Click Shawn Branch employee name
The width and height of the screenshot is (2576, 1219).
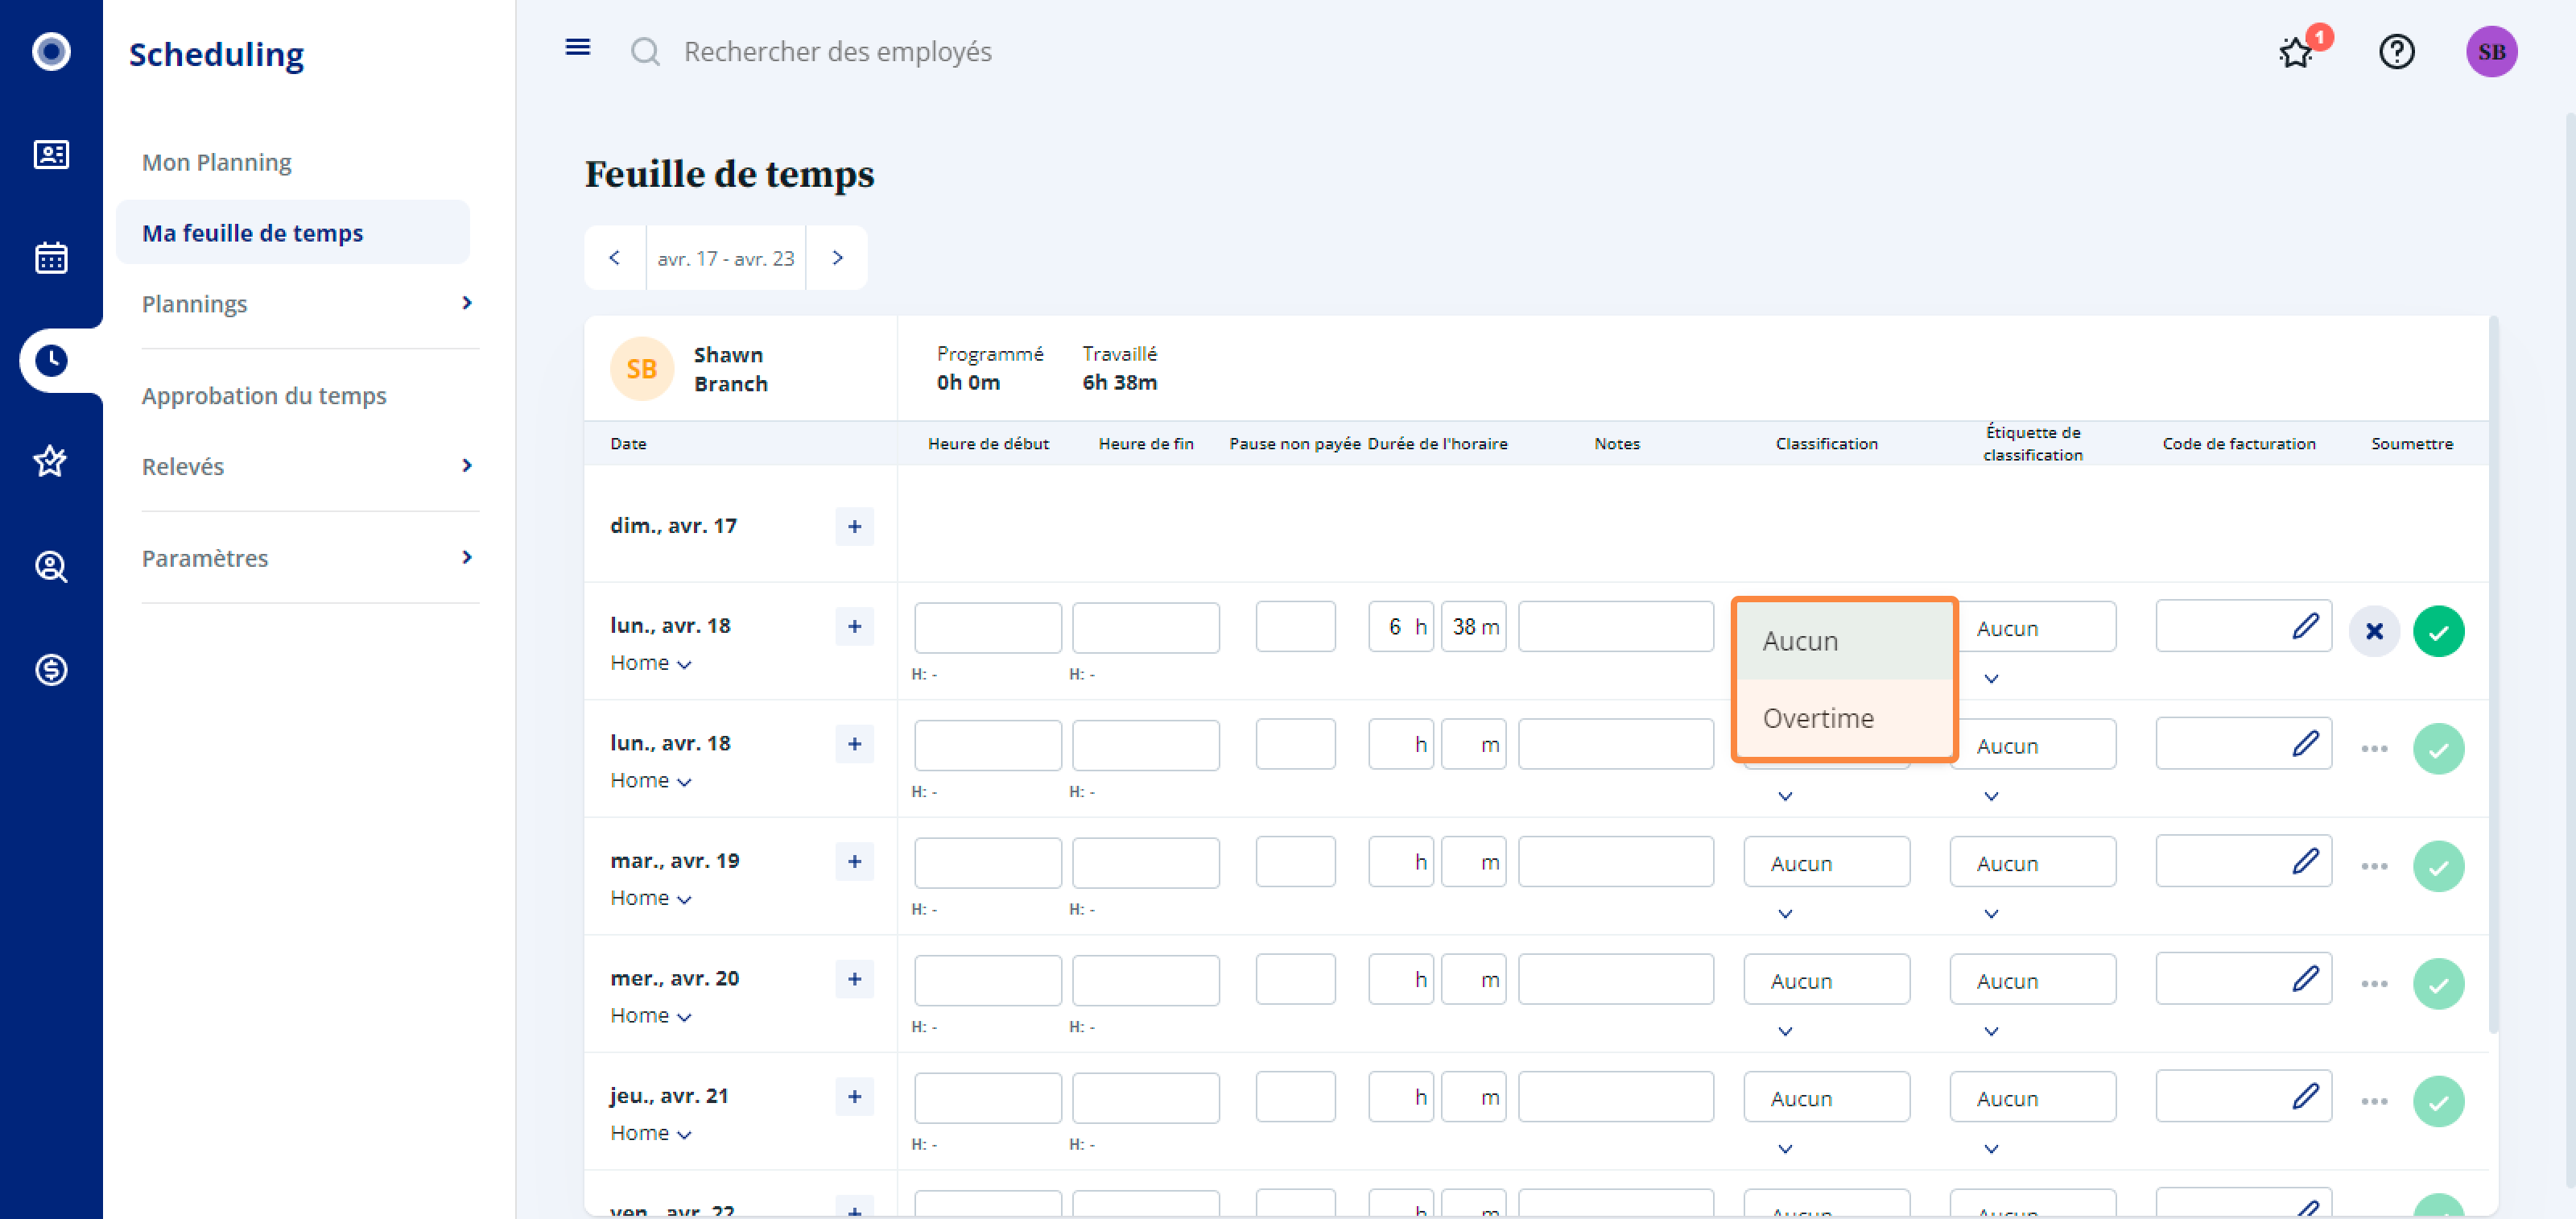[x=730, y=369]
